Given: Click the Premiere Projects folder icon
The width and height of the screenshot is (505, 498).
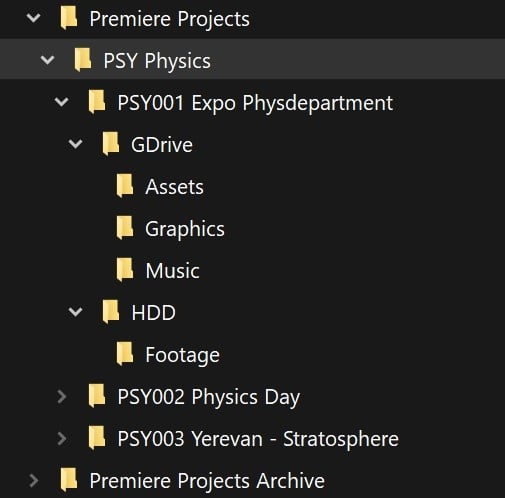Looking at the screenshot, I should coord(69,19).
